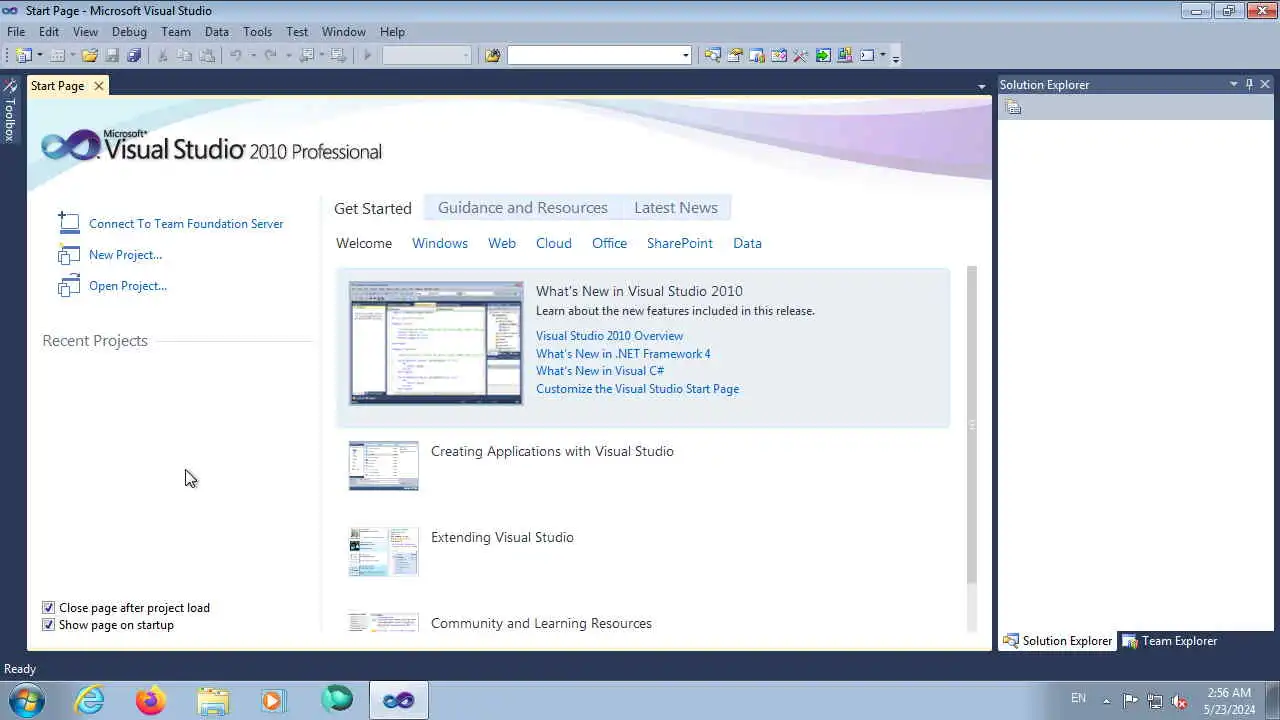The image size is (1280, 720).
Task: Click the Toolbox wrench-and-hammer toolbar icon
Action: coord(801,56)
